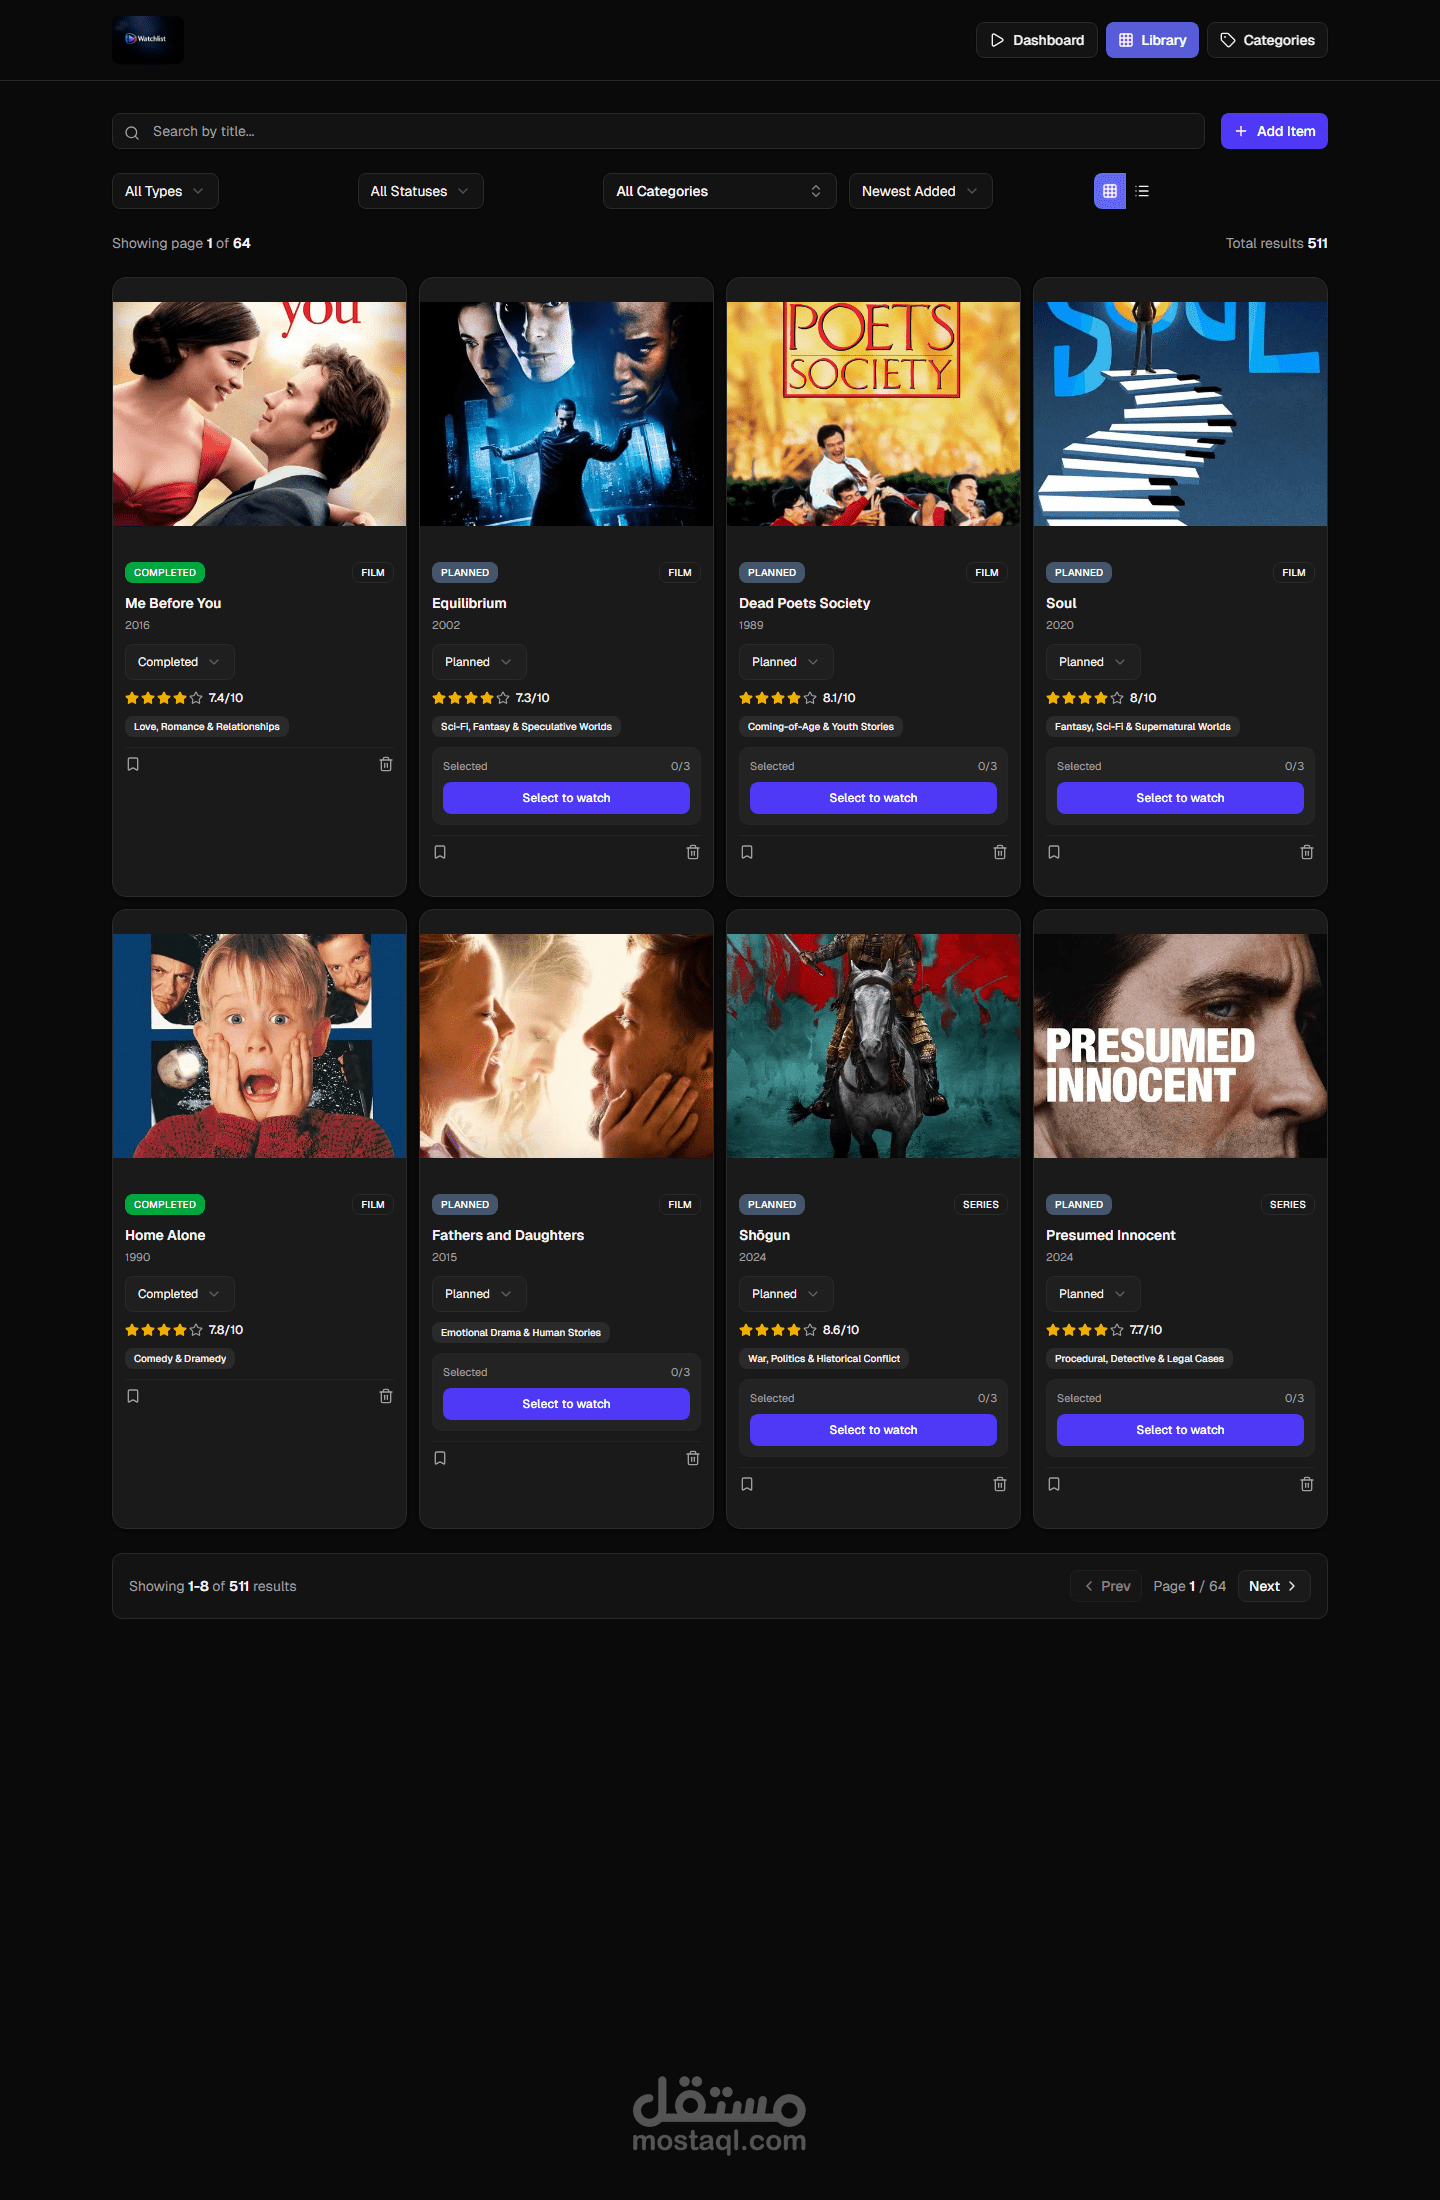Image resolution: width=1440 pixels, height=2200 pixels.
Task: Go to the Next page
Action: tap(1274, 1586)
